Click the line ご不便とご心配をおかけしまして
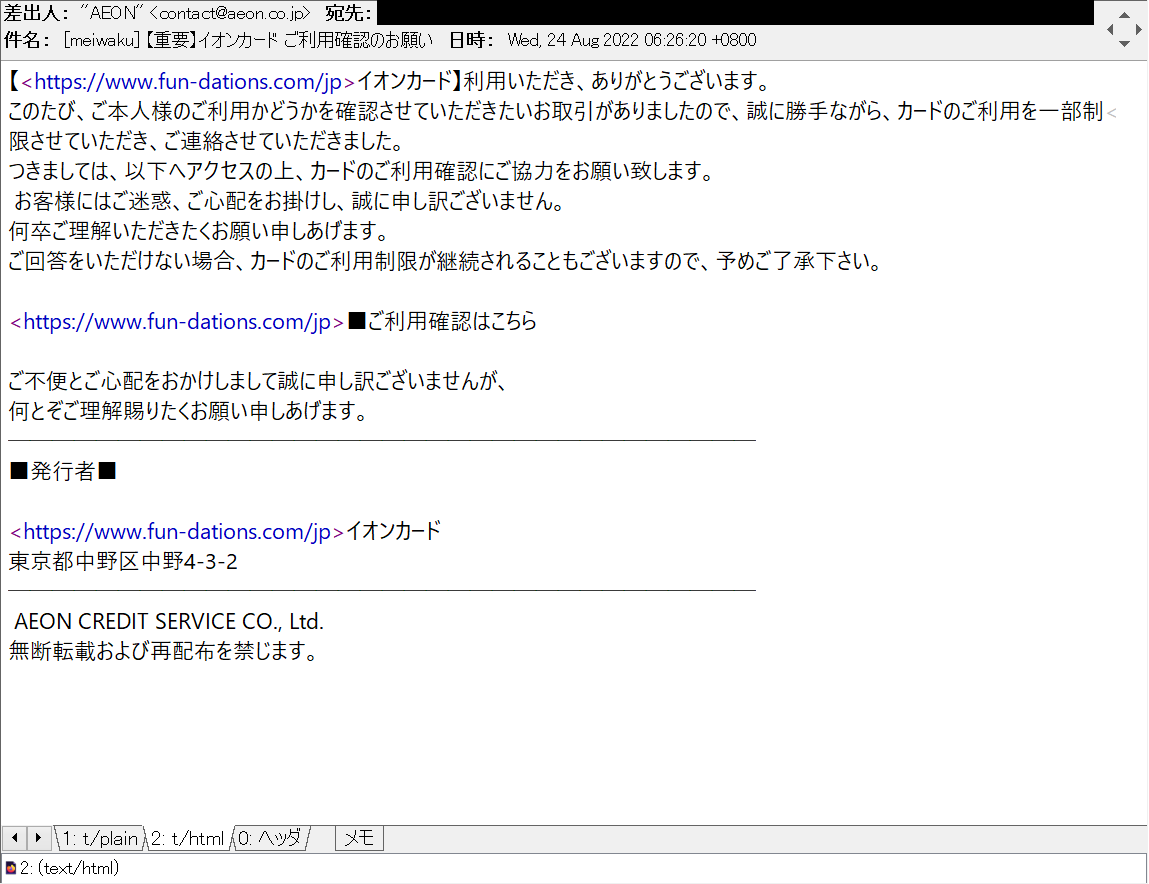Image resolution: width=1149 pixels, height=884 pixels. (x=258, y=381)
